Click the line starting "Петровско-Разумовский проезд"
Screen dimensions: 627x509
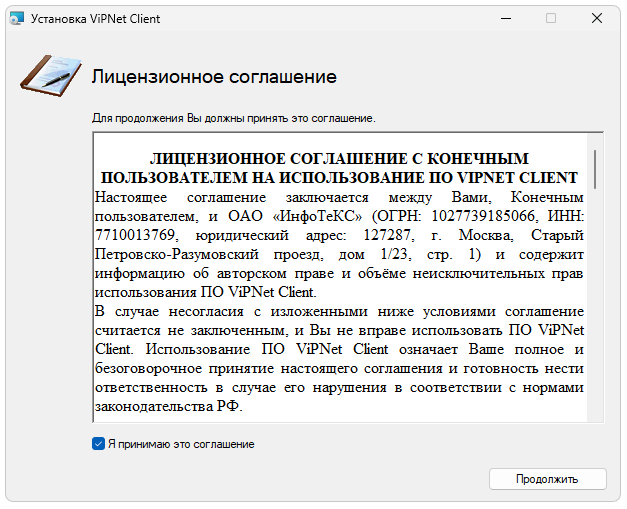pyautogui.click(x=339, y=254)
